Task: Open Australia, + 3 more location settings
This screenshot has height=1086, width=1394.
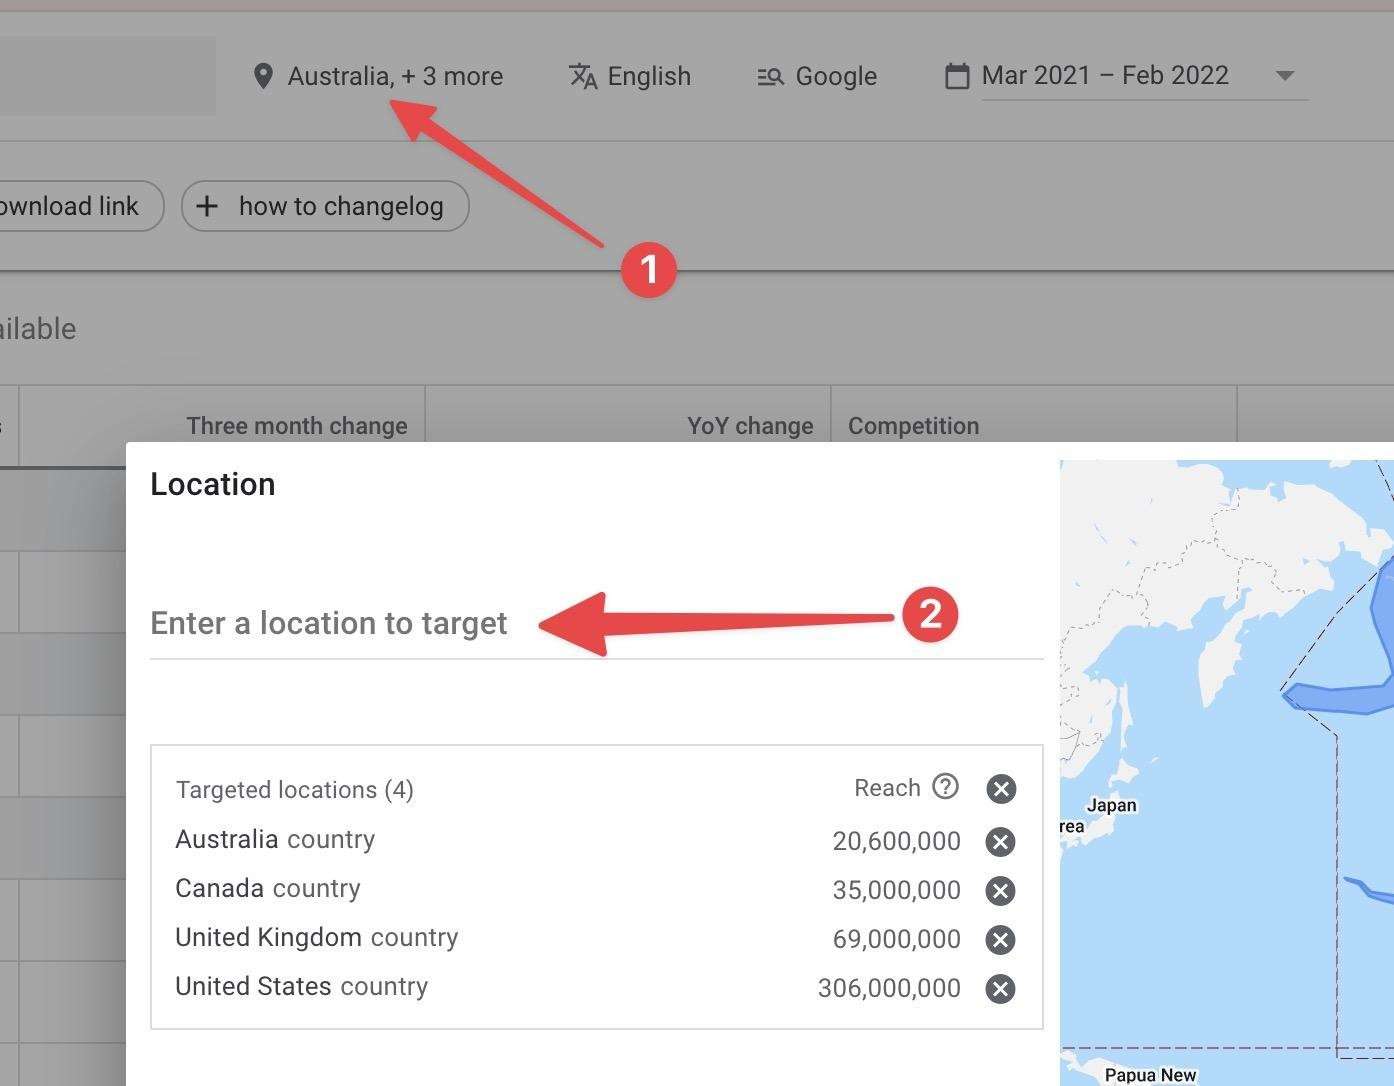Action: [395, 76]
